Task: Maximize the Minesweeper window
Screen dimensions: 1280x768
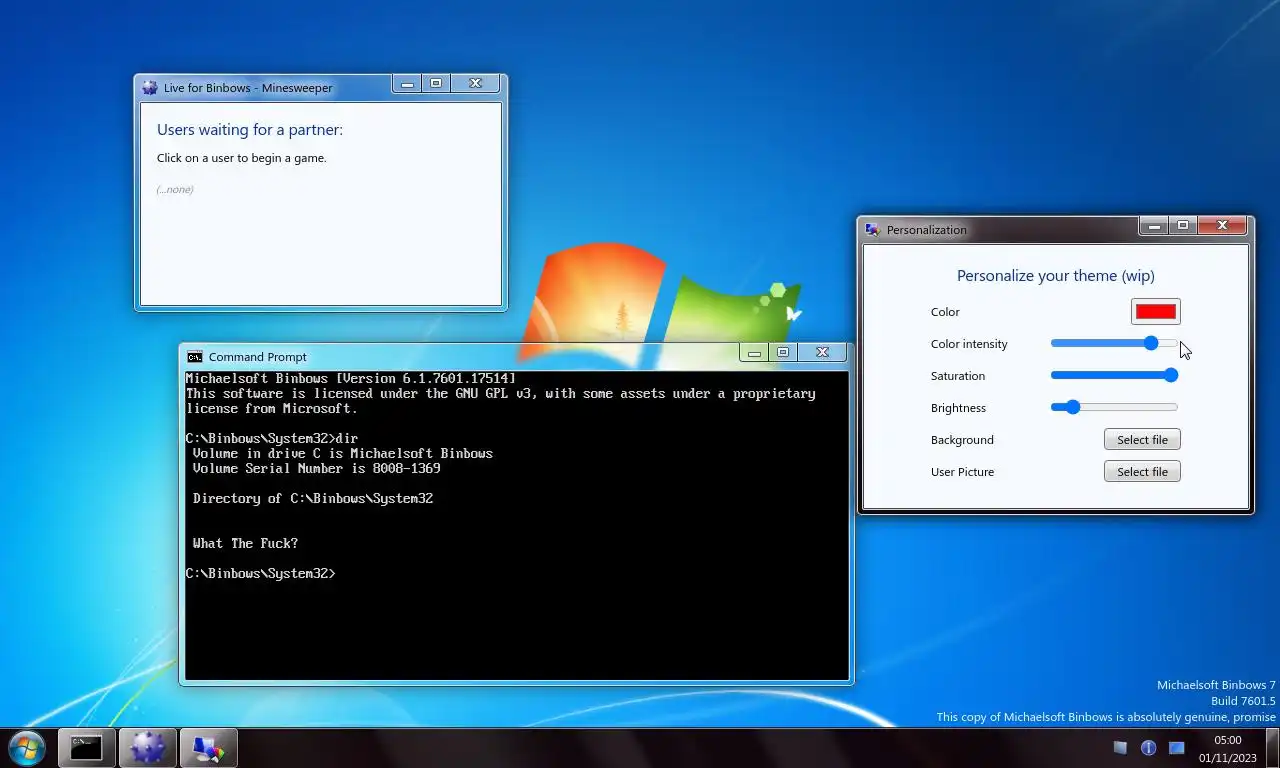Action: coord(436,84)
